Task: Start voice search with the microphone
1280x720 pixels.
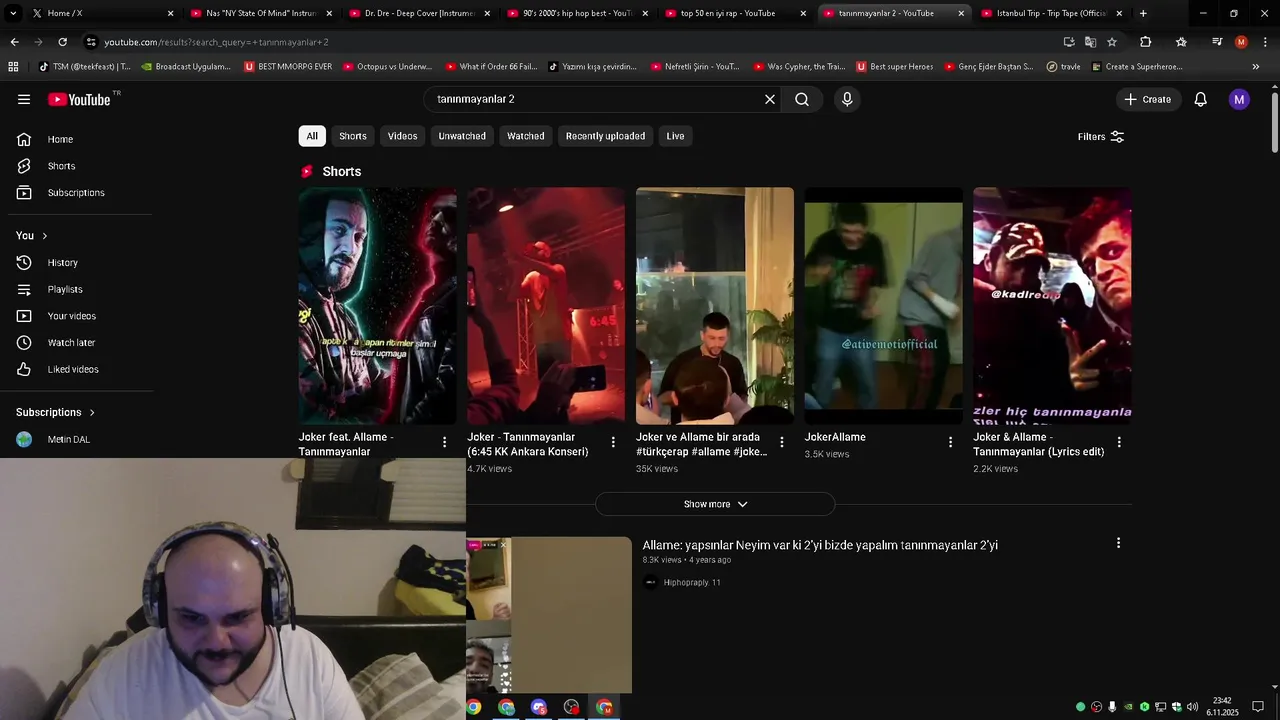Action: pos(847,99)
